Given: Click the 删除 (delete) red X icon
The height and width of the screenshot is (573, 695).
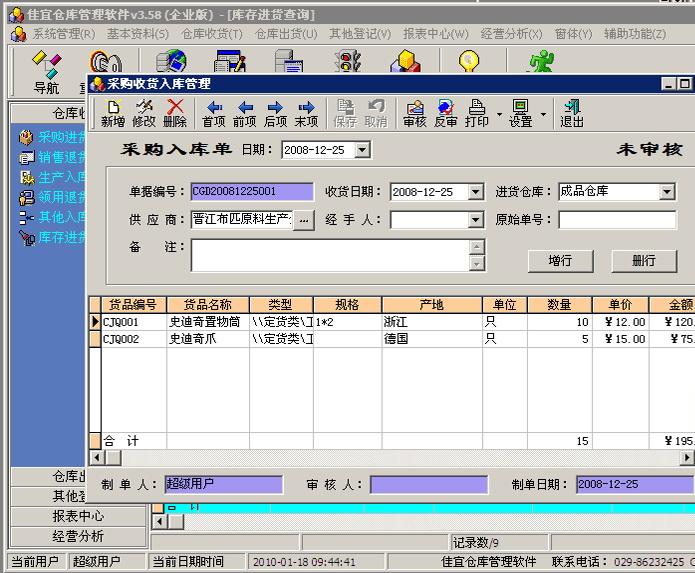Looking at the screenshot, I should 175,113.
